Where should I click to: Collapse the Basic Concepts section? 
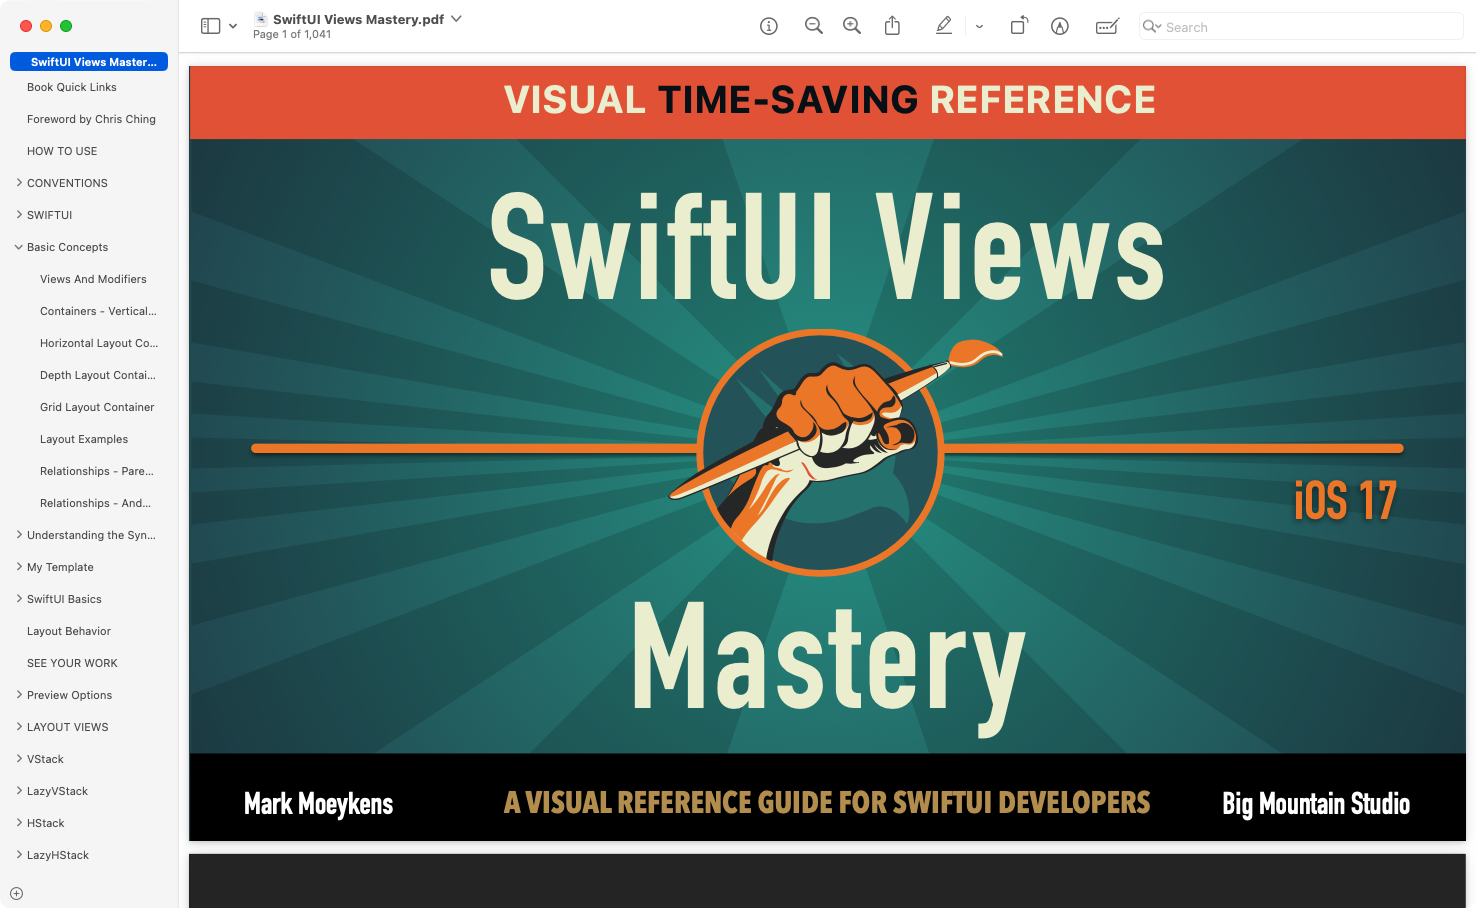(19, 247)
